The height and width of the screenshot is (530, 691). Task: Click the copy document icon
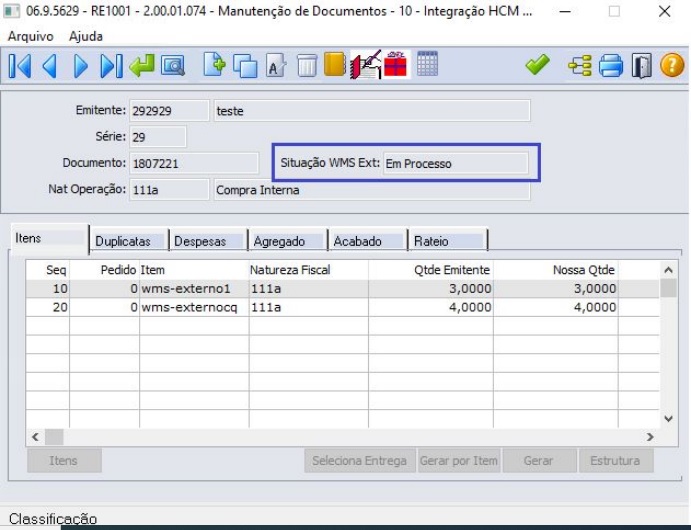pos(245,66)
